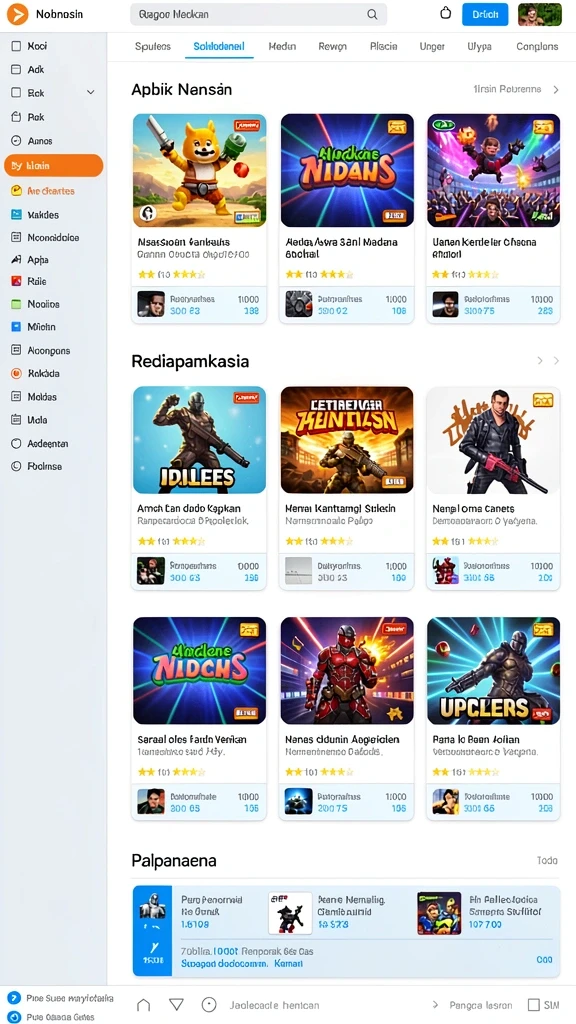Click the Kamari link in Palpanaena banner
Screen dimensions: 576x1024
289,963
